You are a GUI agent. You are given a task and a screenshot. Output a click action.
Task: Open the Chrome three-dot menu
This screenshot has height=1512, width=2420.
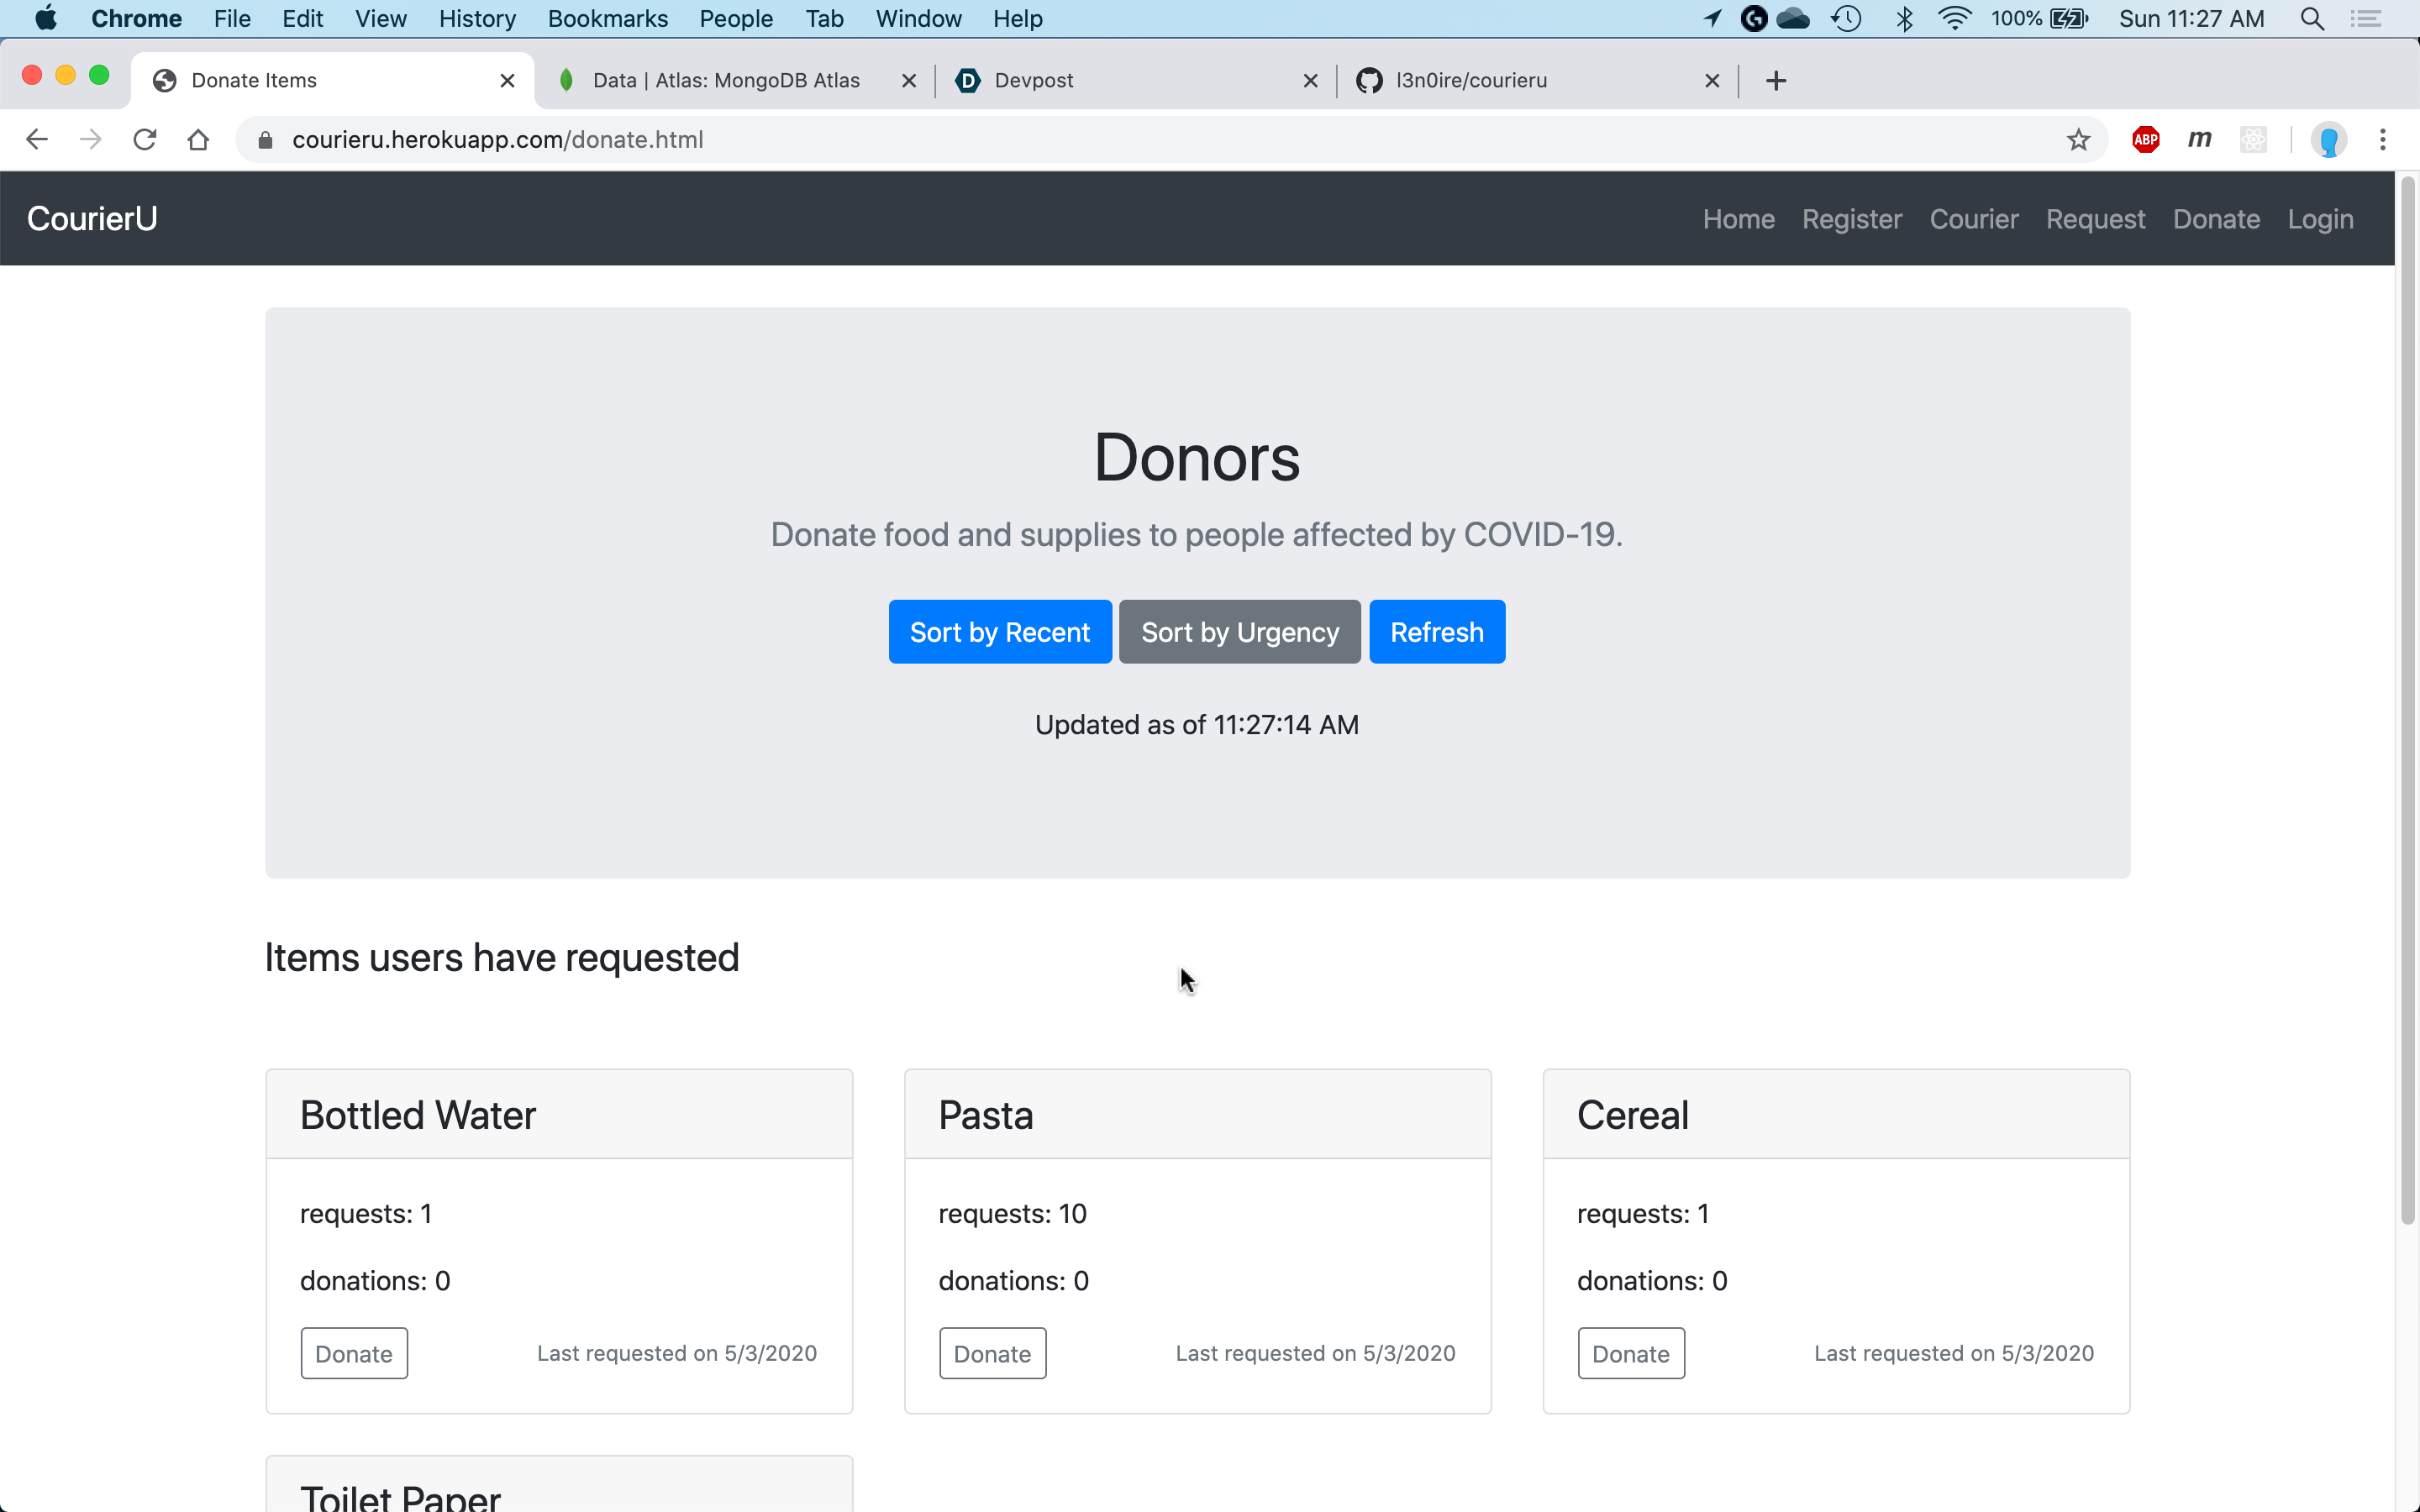(x=2382, y=140)
